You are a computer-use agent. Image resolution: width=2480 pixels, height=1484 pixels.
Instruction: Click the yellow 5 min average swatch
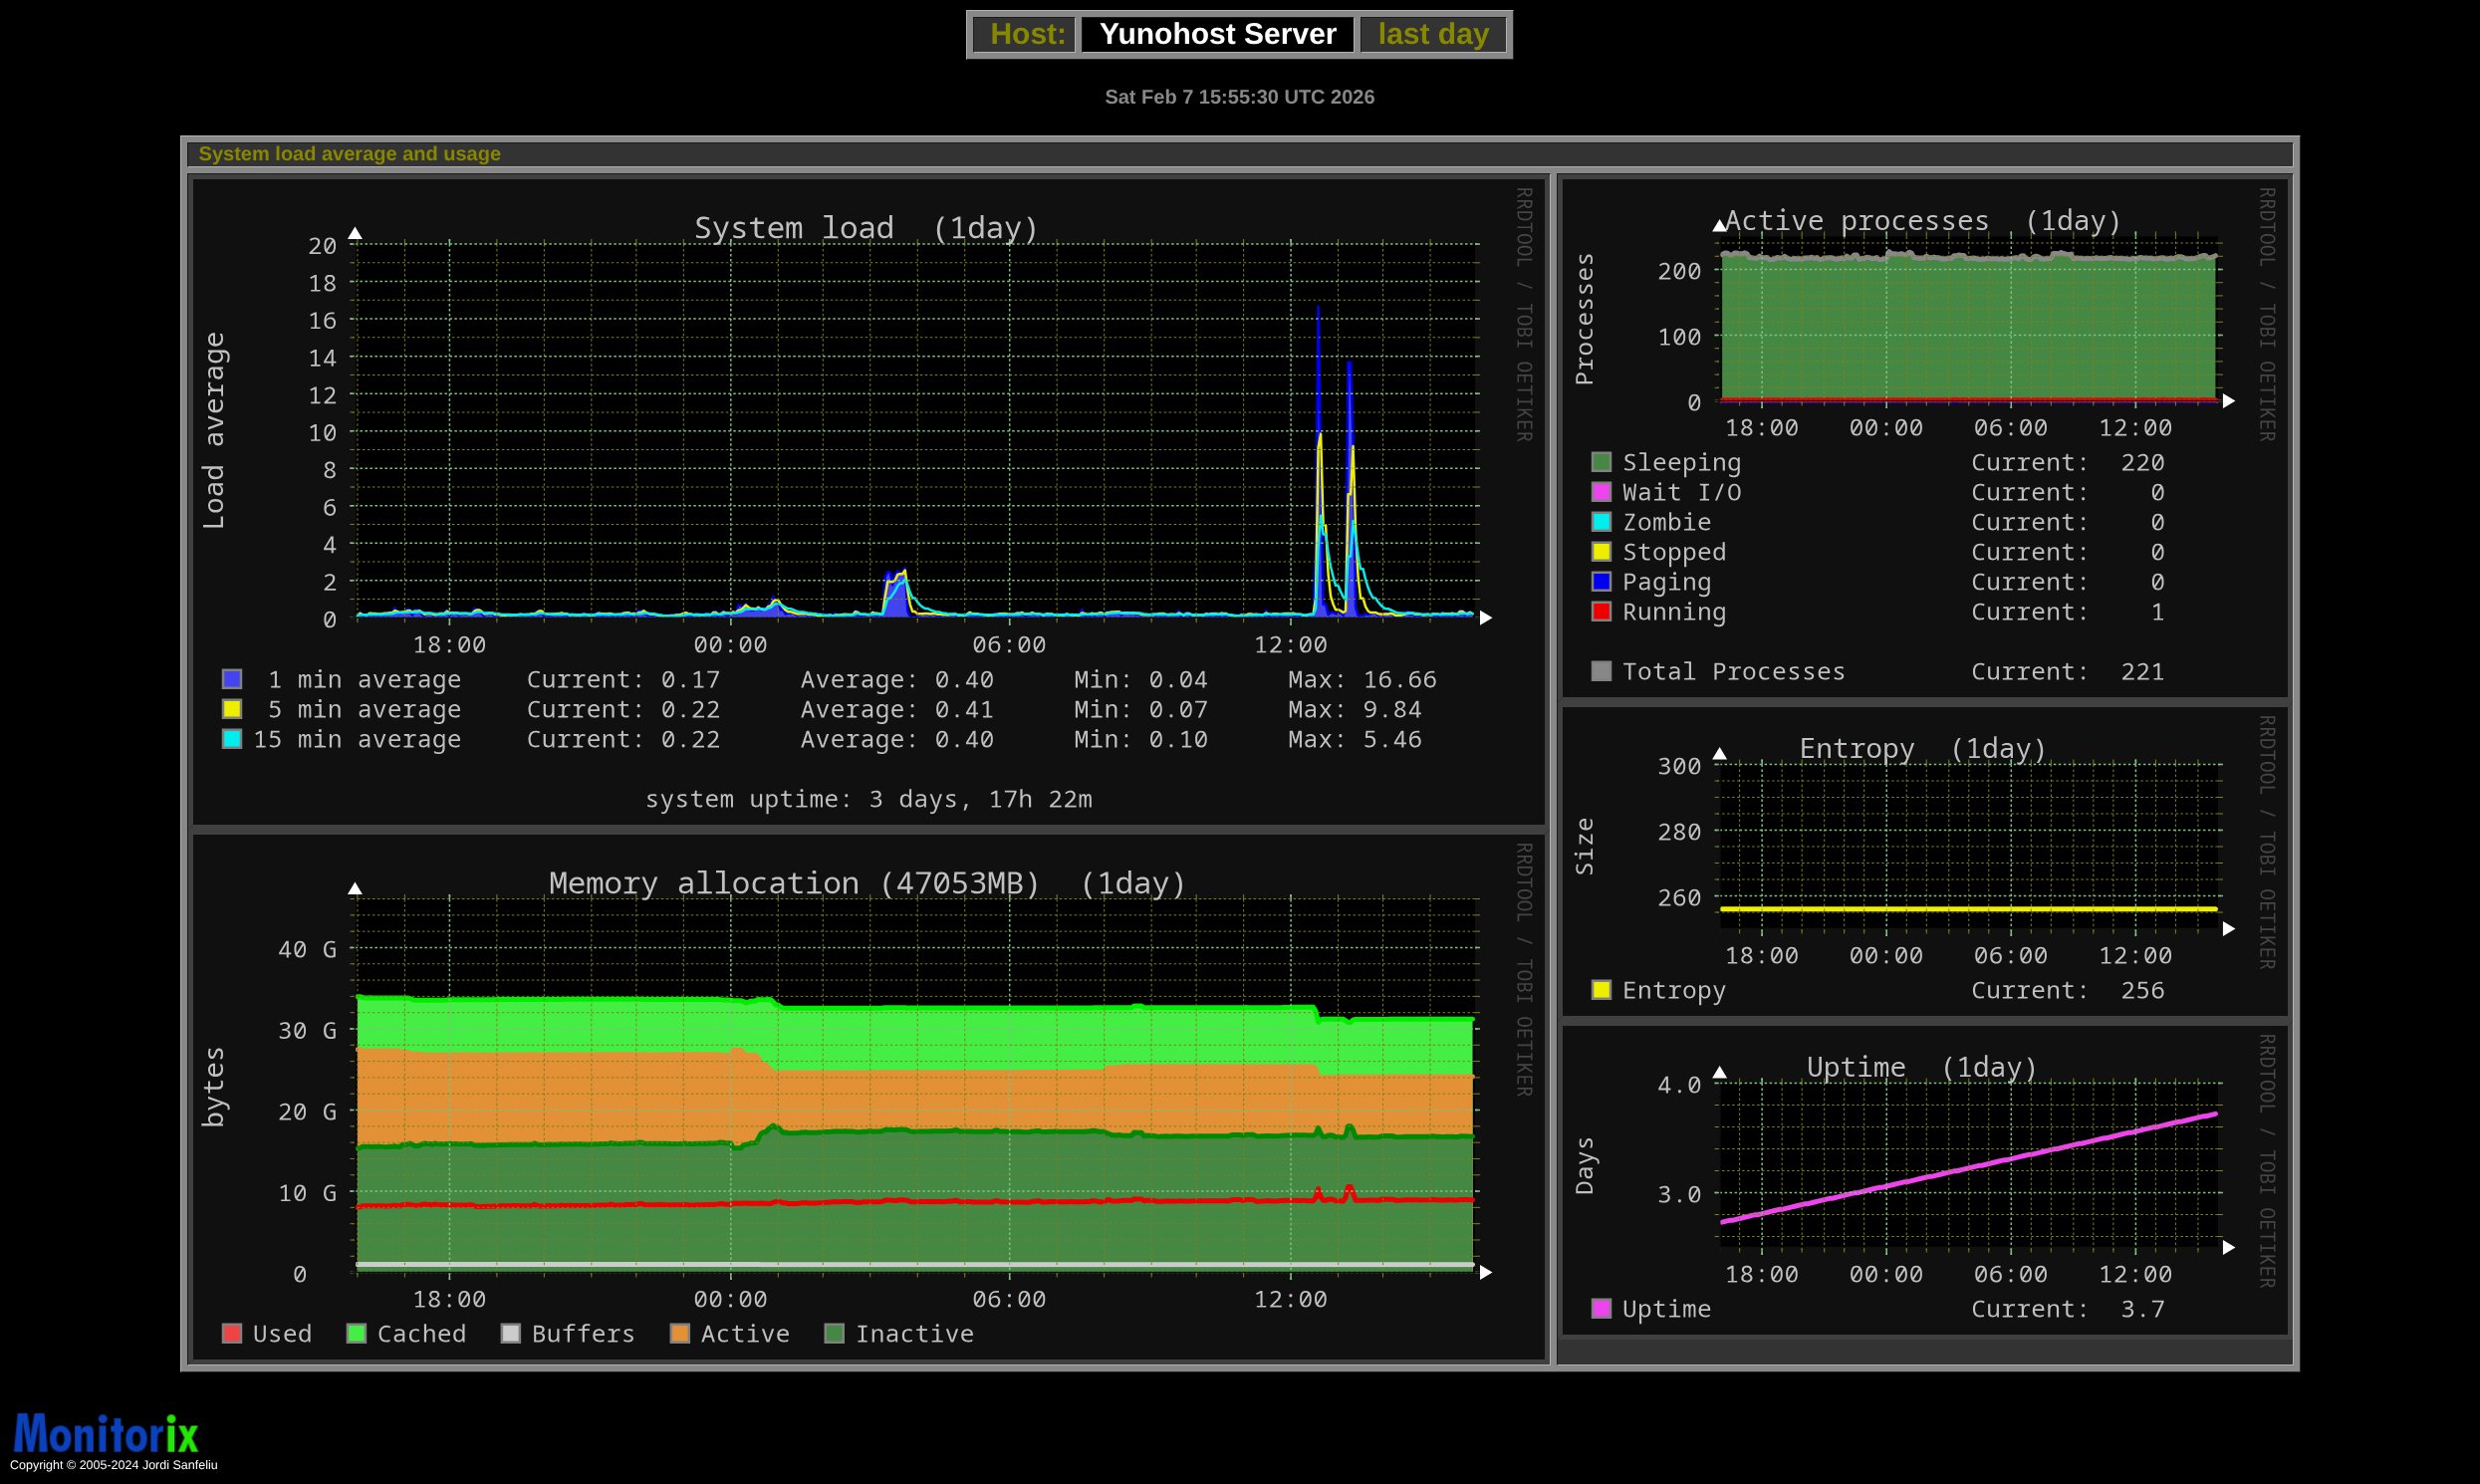coord(232,709)
